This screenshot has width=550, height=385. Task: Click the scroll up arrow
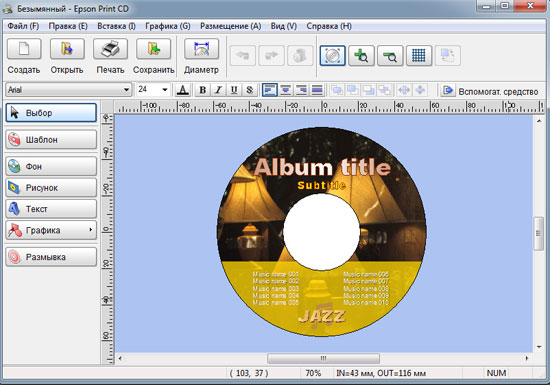539,121
